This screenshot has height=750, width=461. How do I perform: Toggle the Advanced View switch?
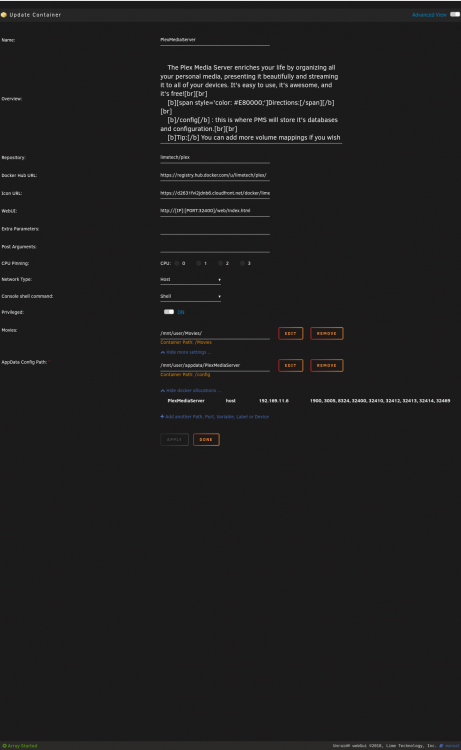pos(455,14)
